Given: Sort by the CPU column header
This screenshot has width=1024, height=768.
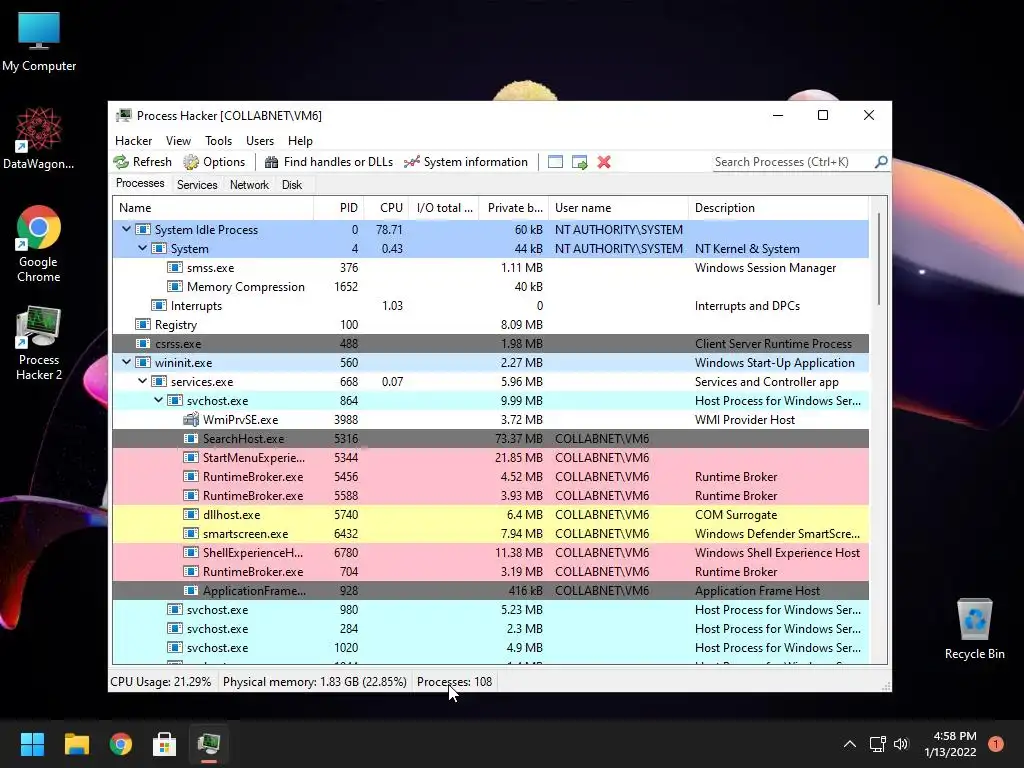Looking at the screenshot, I should point(386,208).
